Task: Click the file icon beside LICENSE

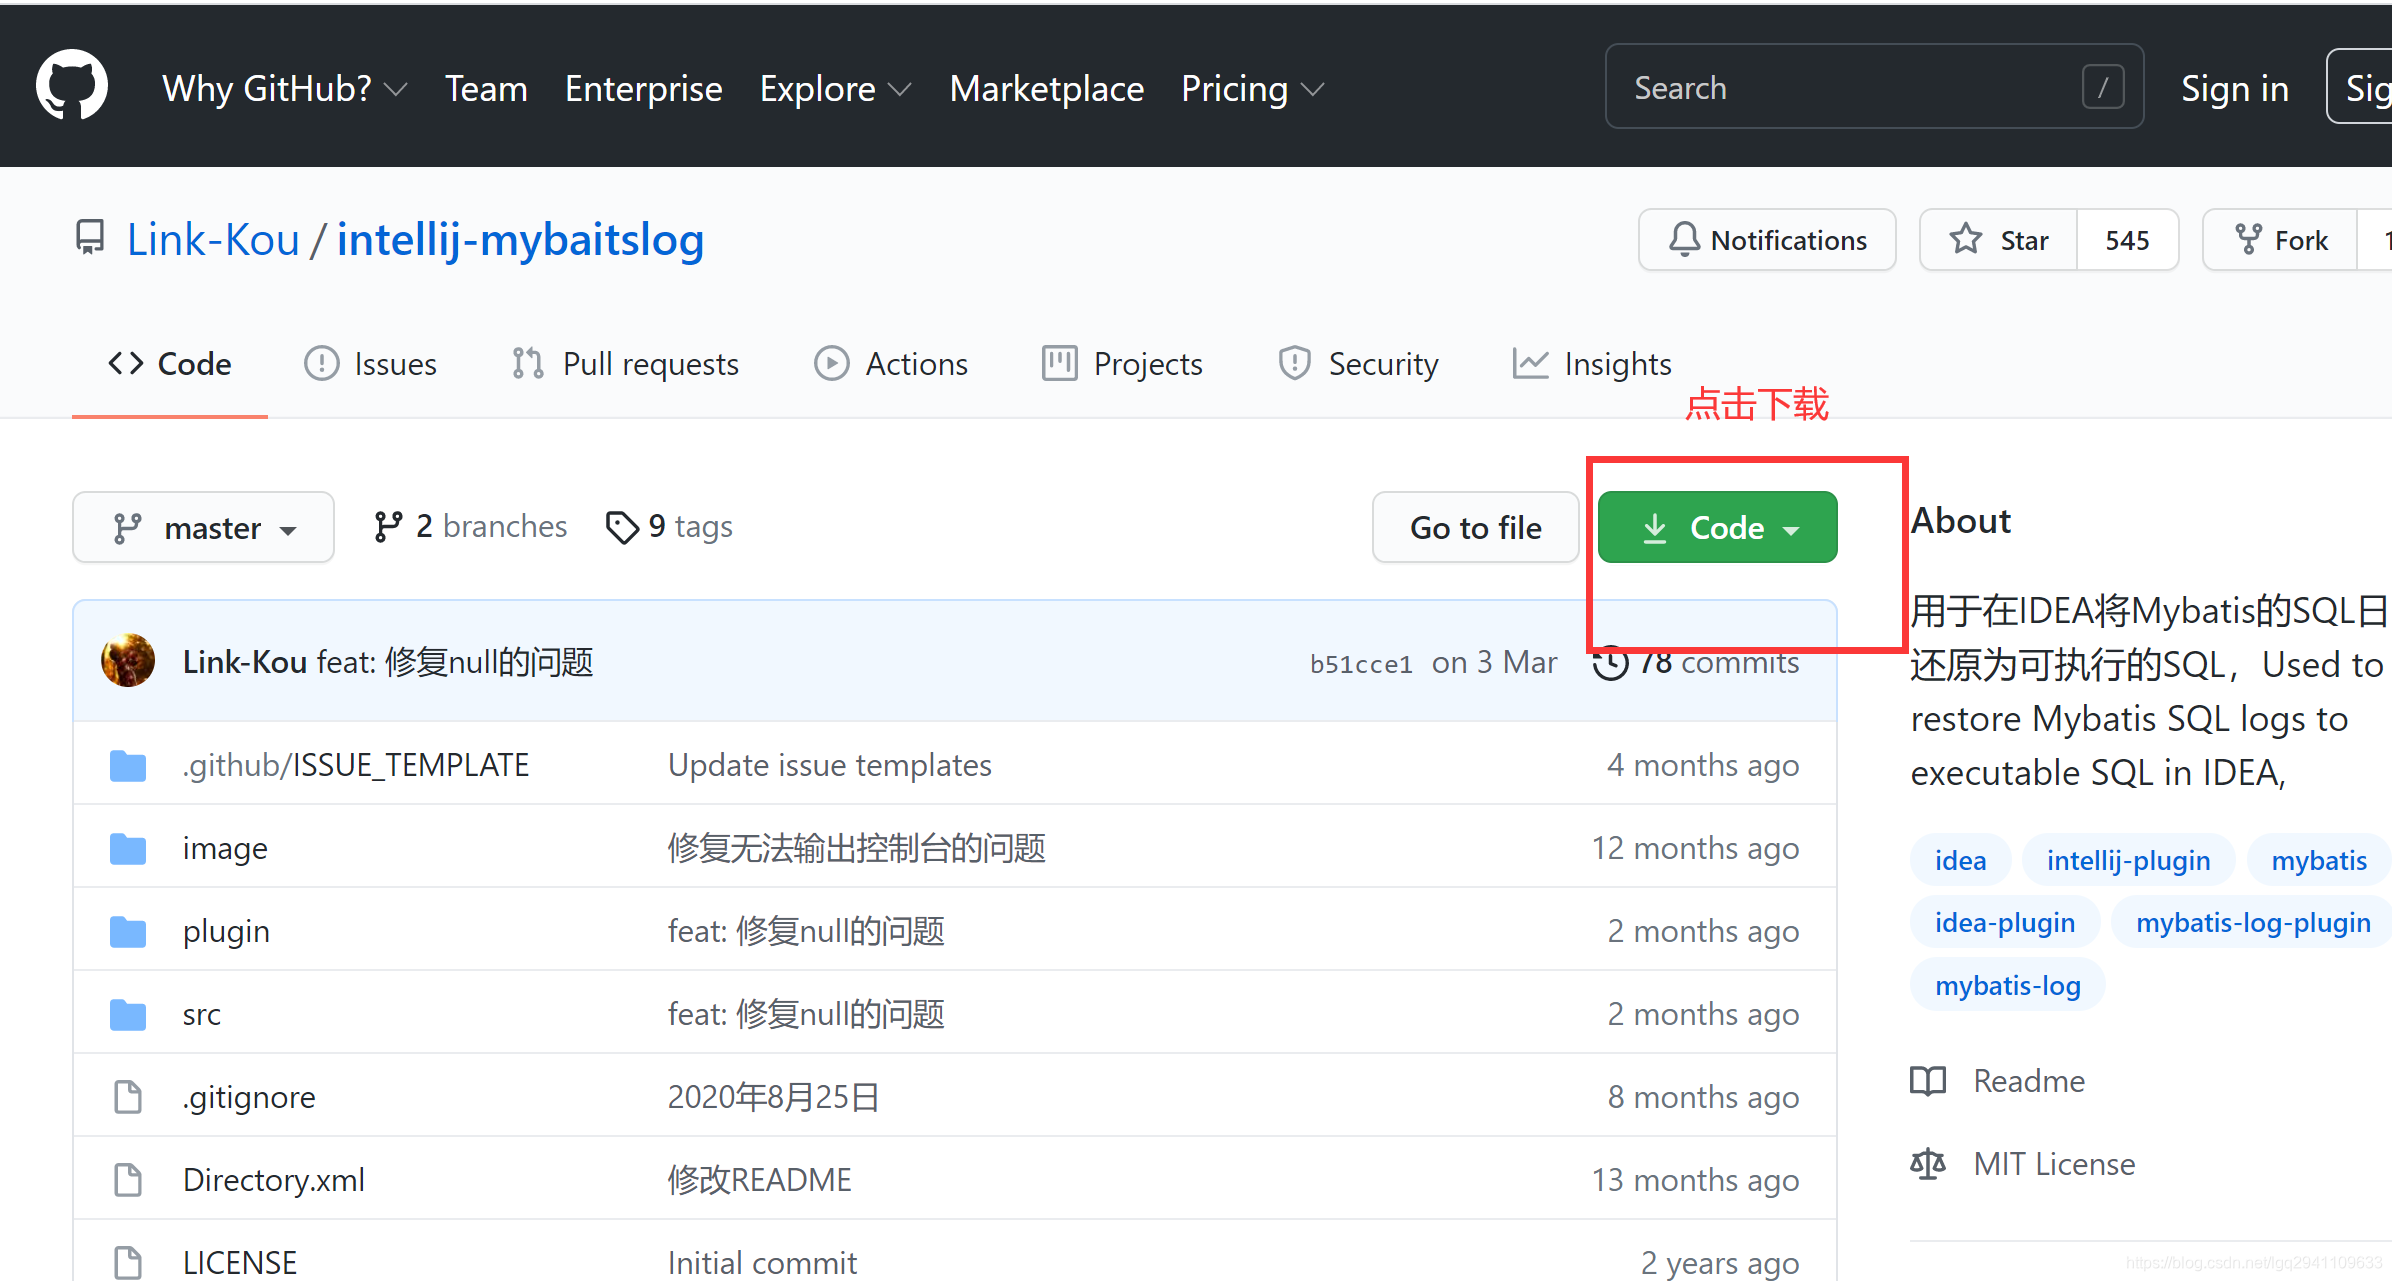Action: point(128,1263)
